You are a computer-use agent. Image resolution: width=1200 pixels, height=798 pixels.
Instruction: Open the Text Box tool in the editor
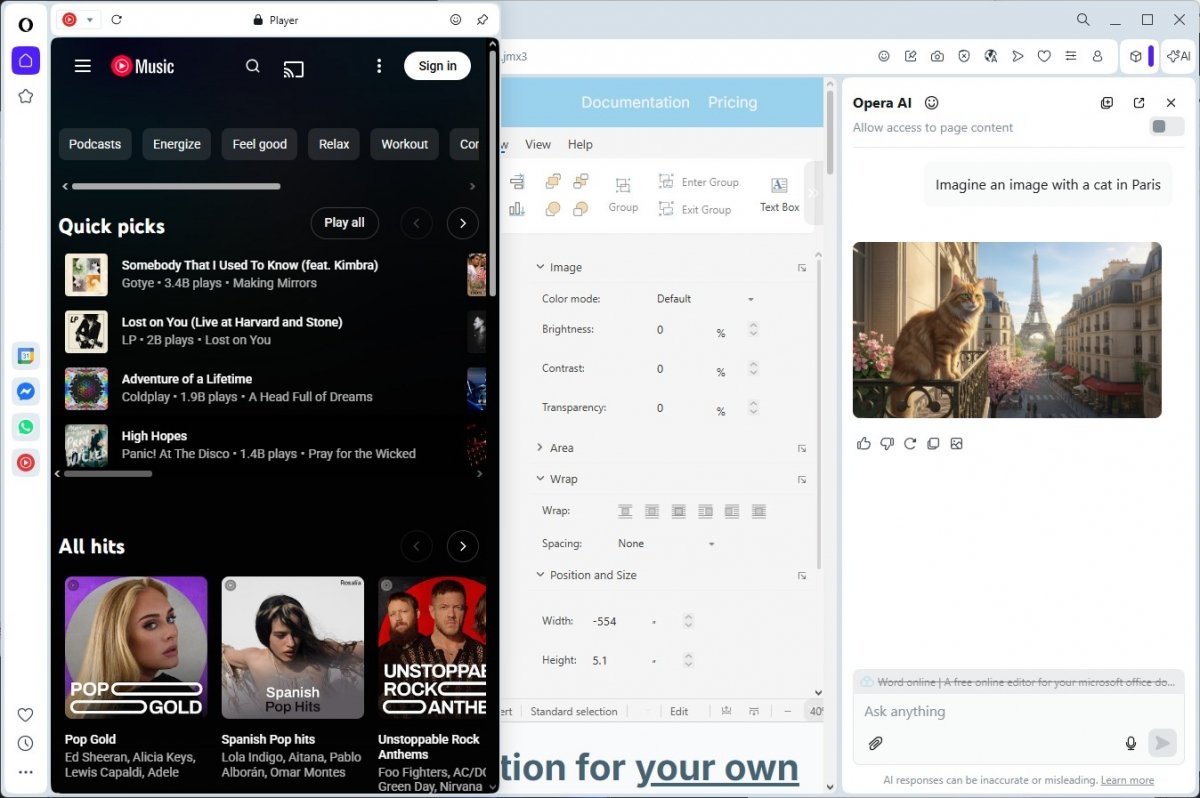[779, 191]
